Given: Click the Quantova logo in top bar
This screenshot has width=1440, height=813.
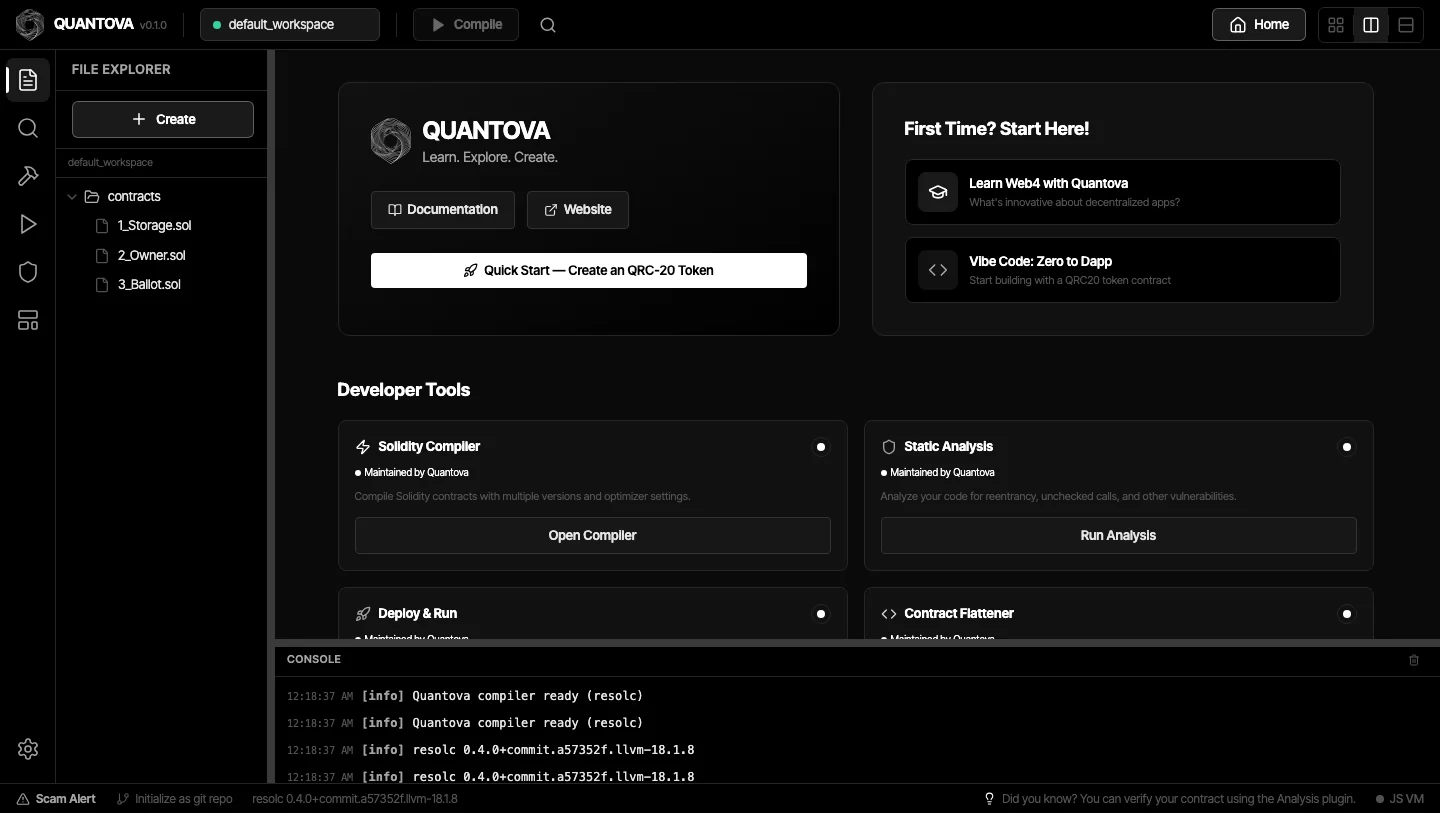Looking at the screenshot, I should click(x=30, y=25).
